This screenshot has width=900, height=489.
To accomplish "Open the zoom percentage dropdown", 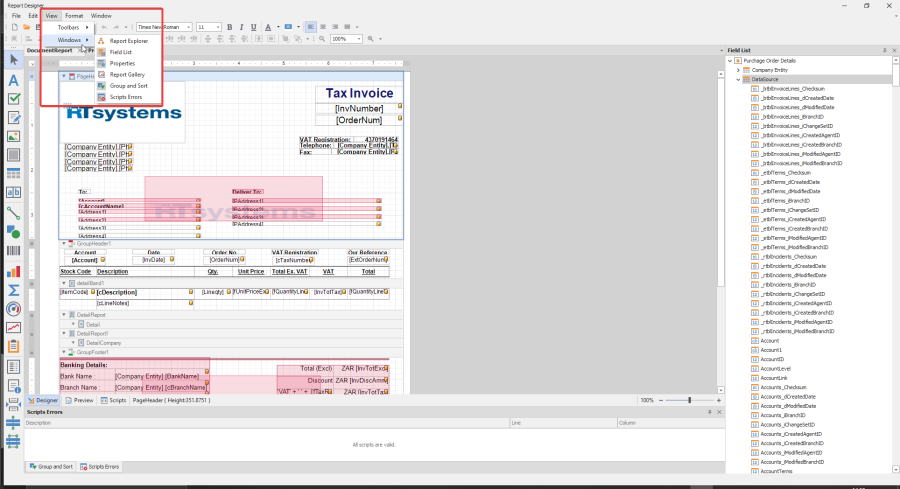I will click(361, 39).
